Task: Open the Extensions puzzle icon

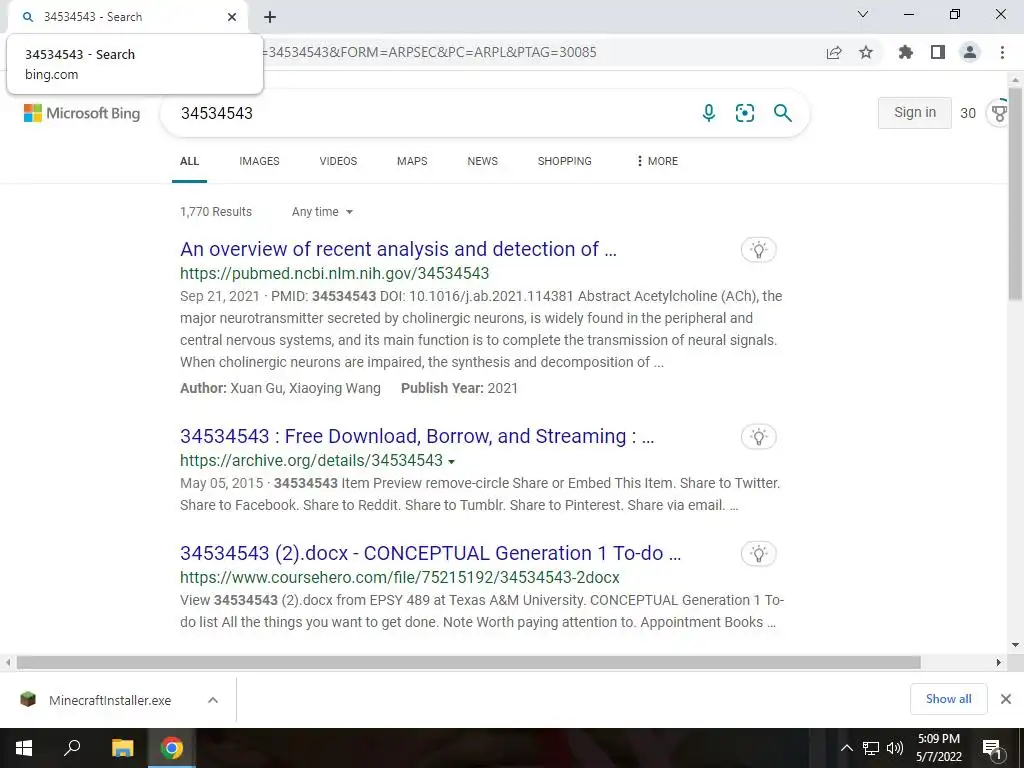Action: (905, 52)
